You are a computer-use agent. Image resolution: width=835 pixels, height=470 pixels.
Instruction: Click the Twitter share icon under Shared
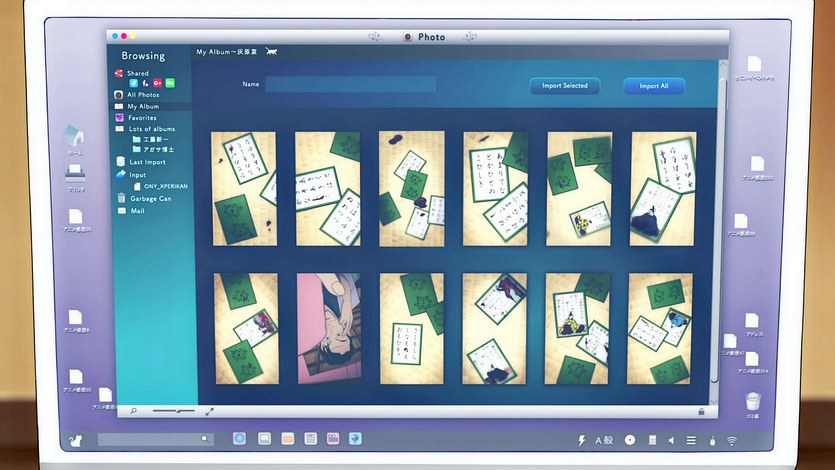click(x=134, y=83)
